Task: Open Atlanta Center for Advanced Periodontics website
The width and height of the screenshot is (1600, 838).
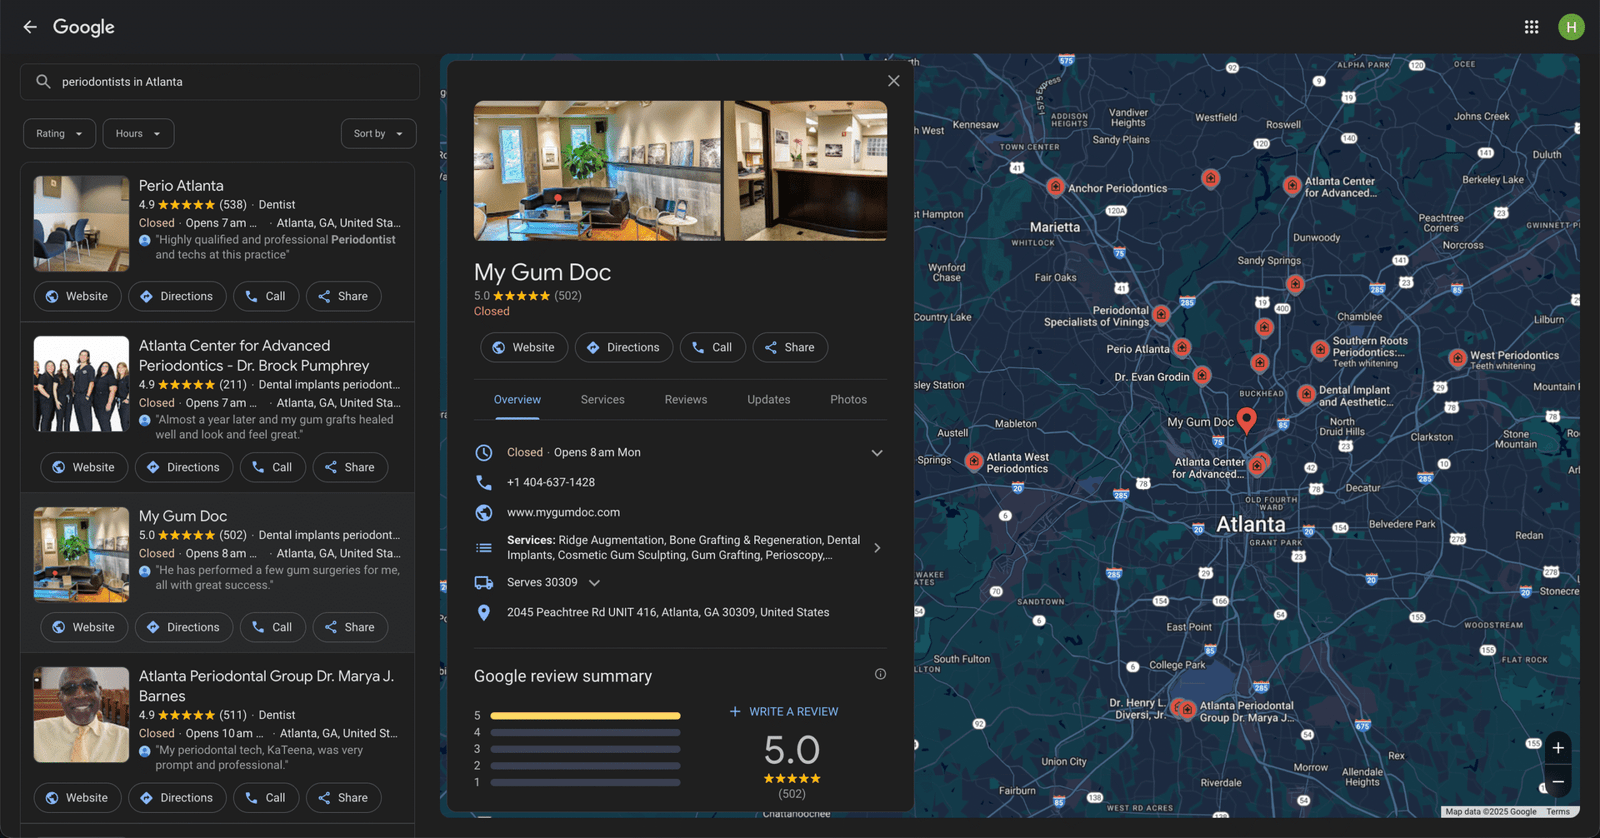Action: [x=84, y=468]
